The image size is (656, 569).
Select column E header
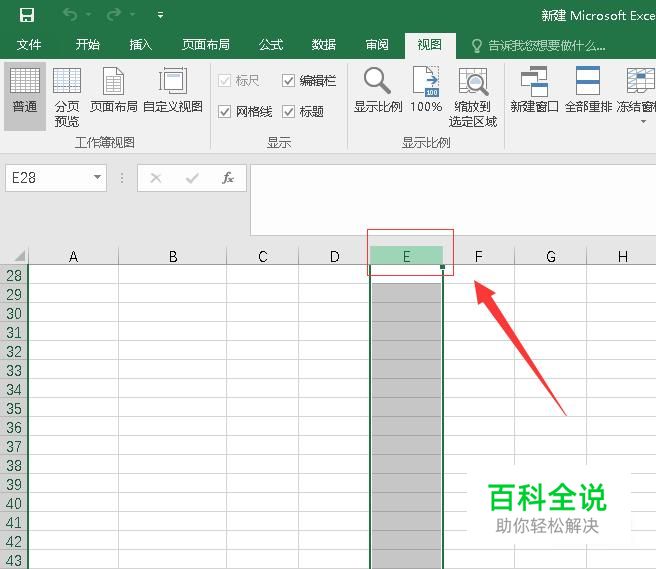click(x=406, y=256)
